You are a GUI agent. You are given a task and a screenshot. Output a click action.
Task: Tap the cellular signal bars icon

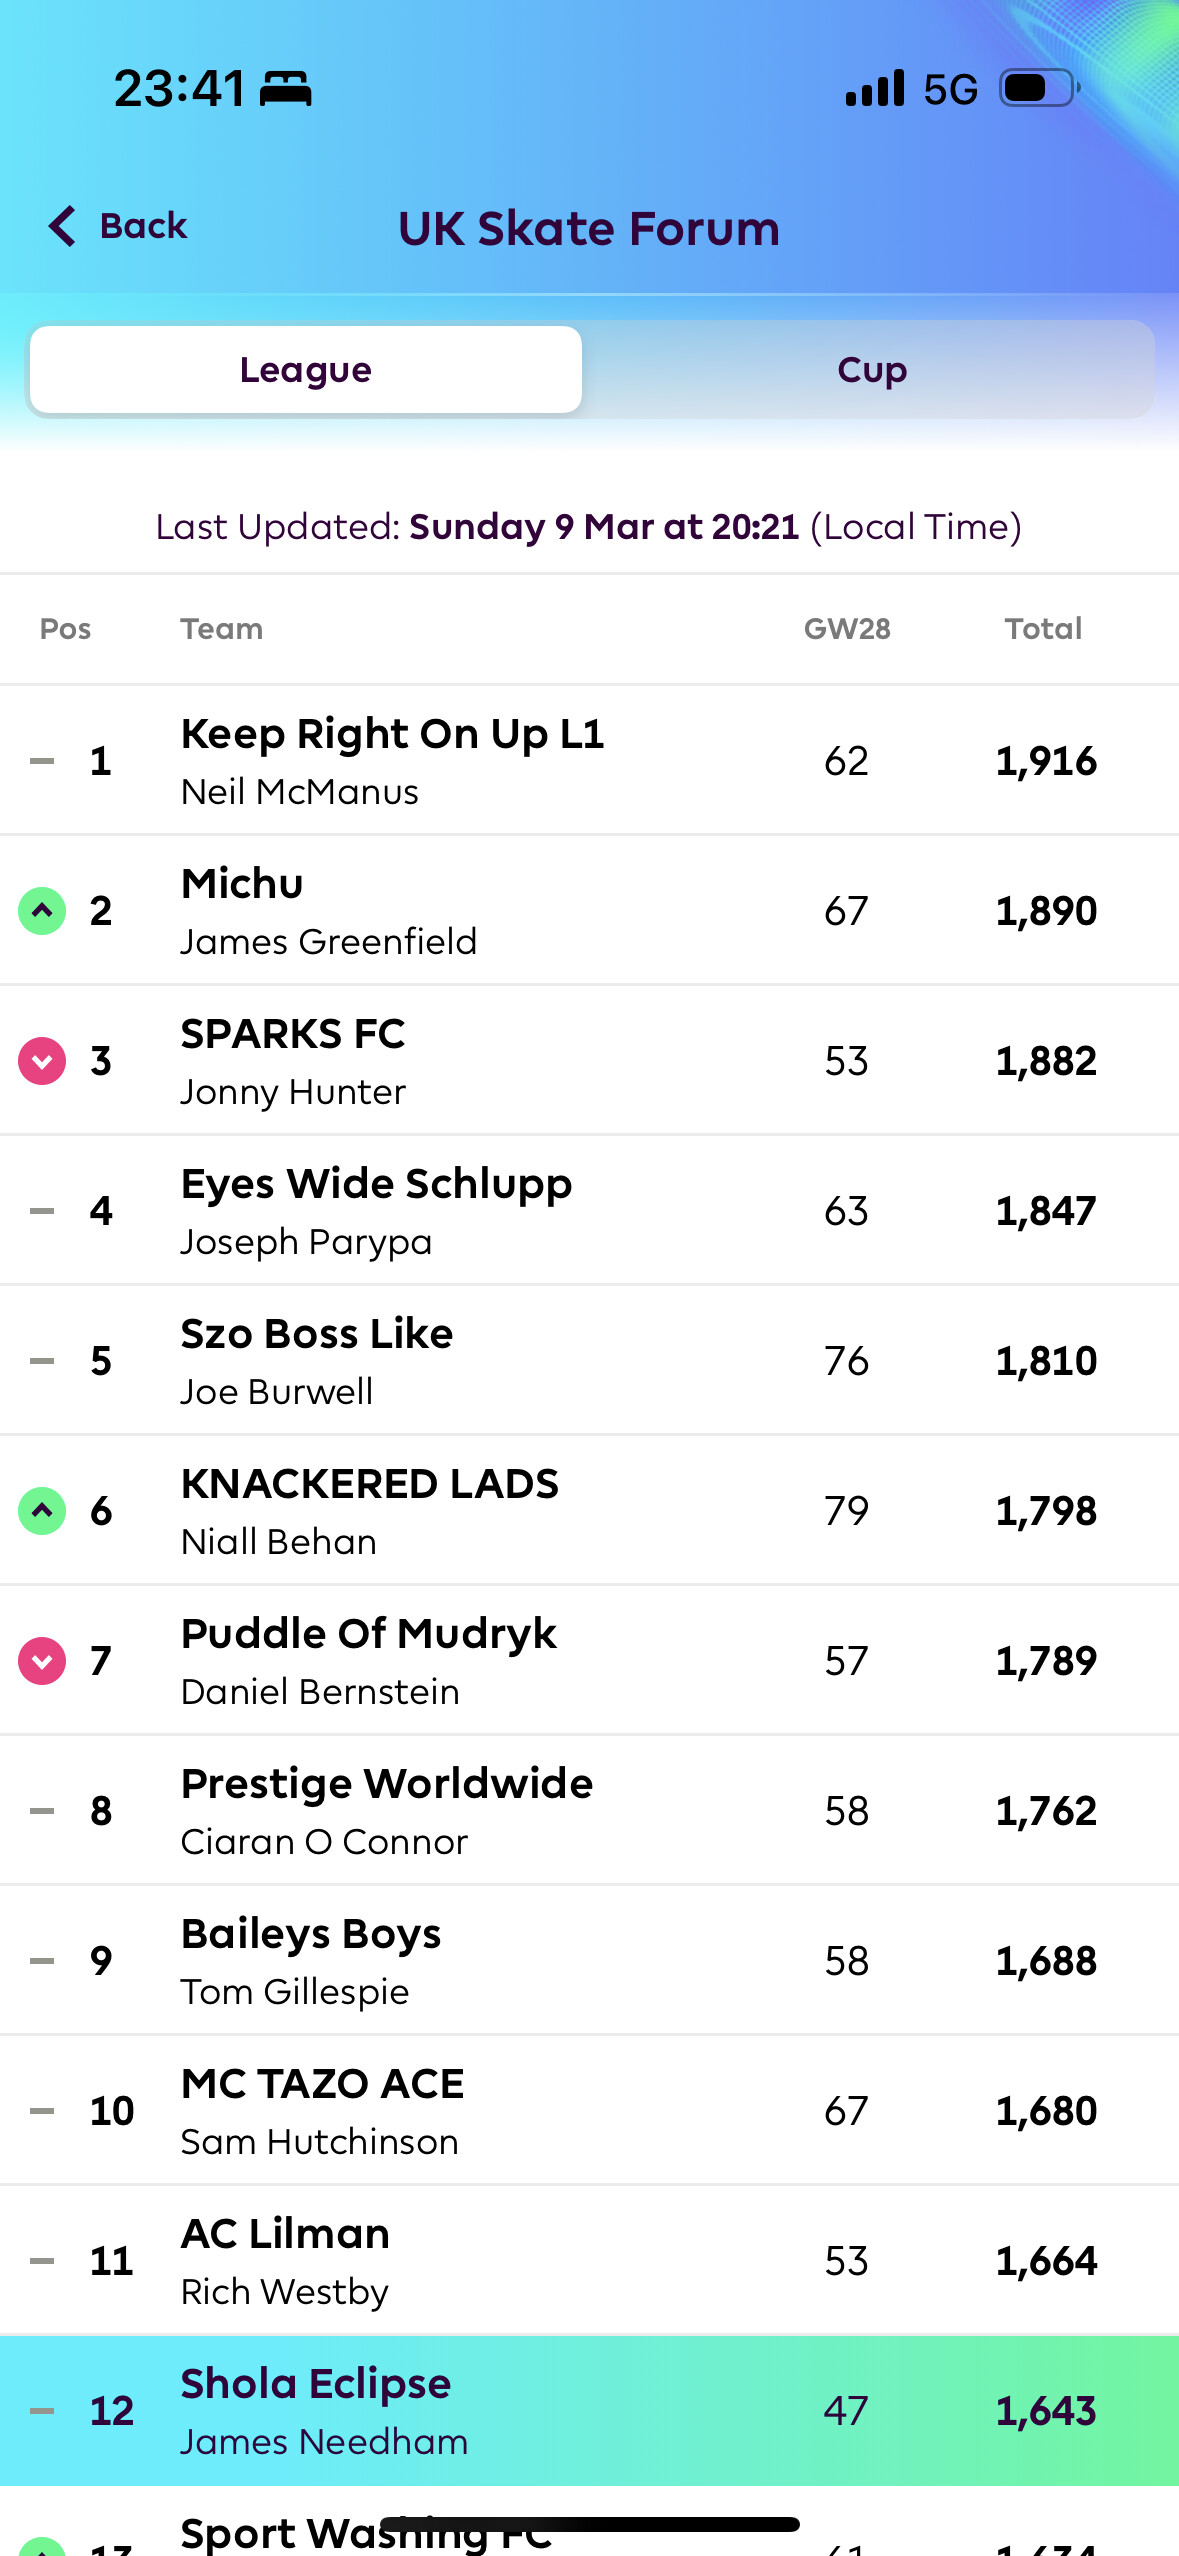click(x=875, y=88)
